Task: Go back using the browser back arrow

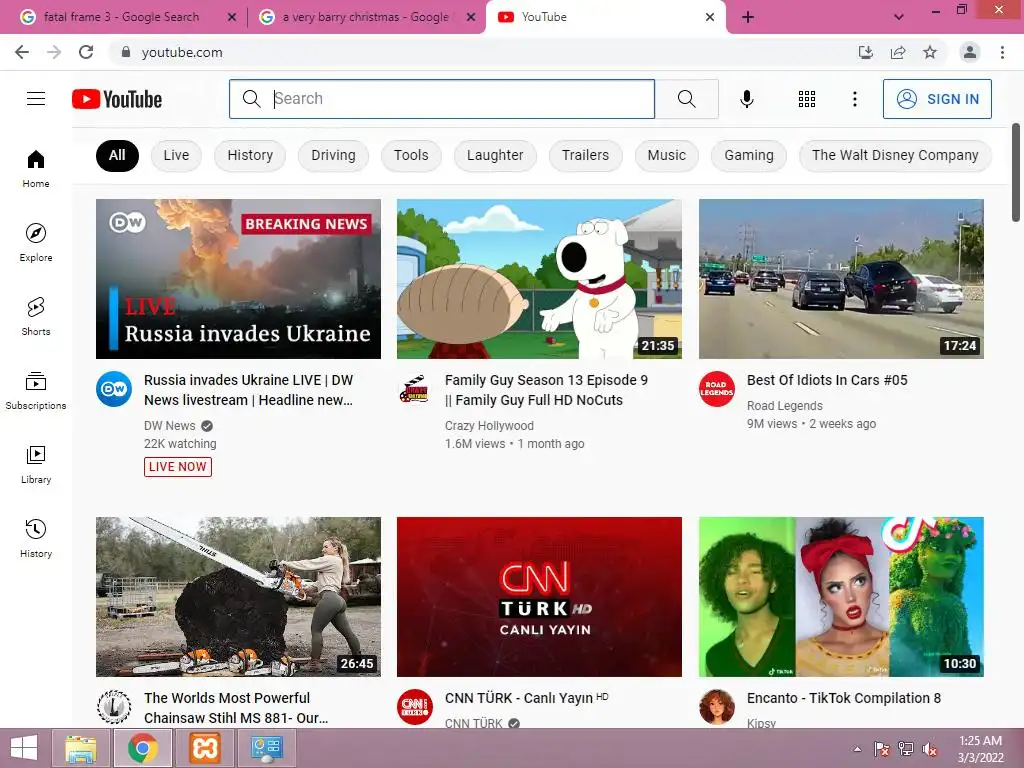Action: pyautogui.click(x=22, y=52)
